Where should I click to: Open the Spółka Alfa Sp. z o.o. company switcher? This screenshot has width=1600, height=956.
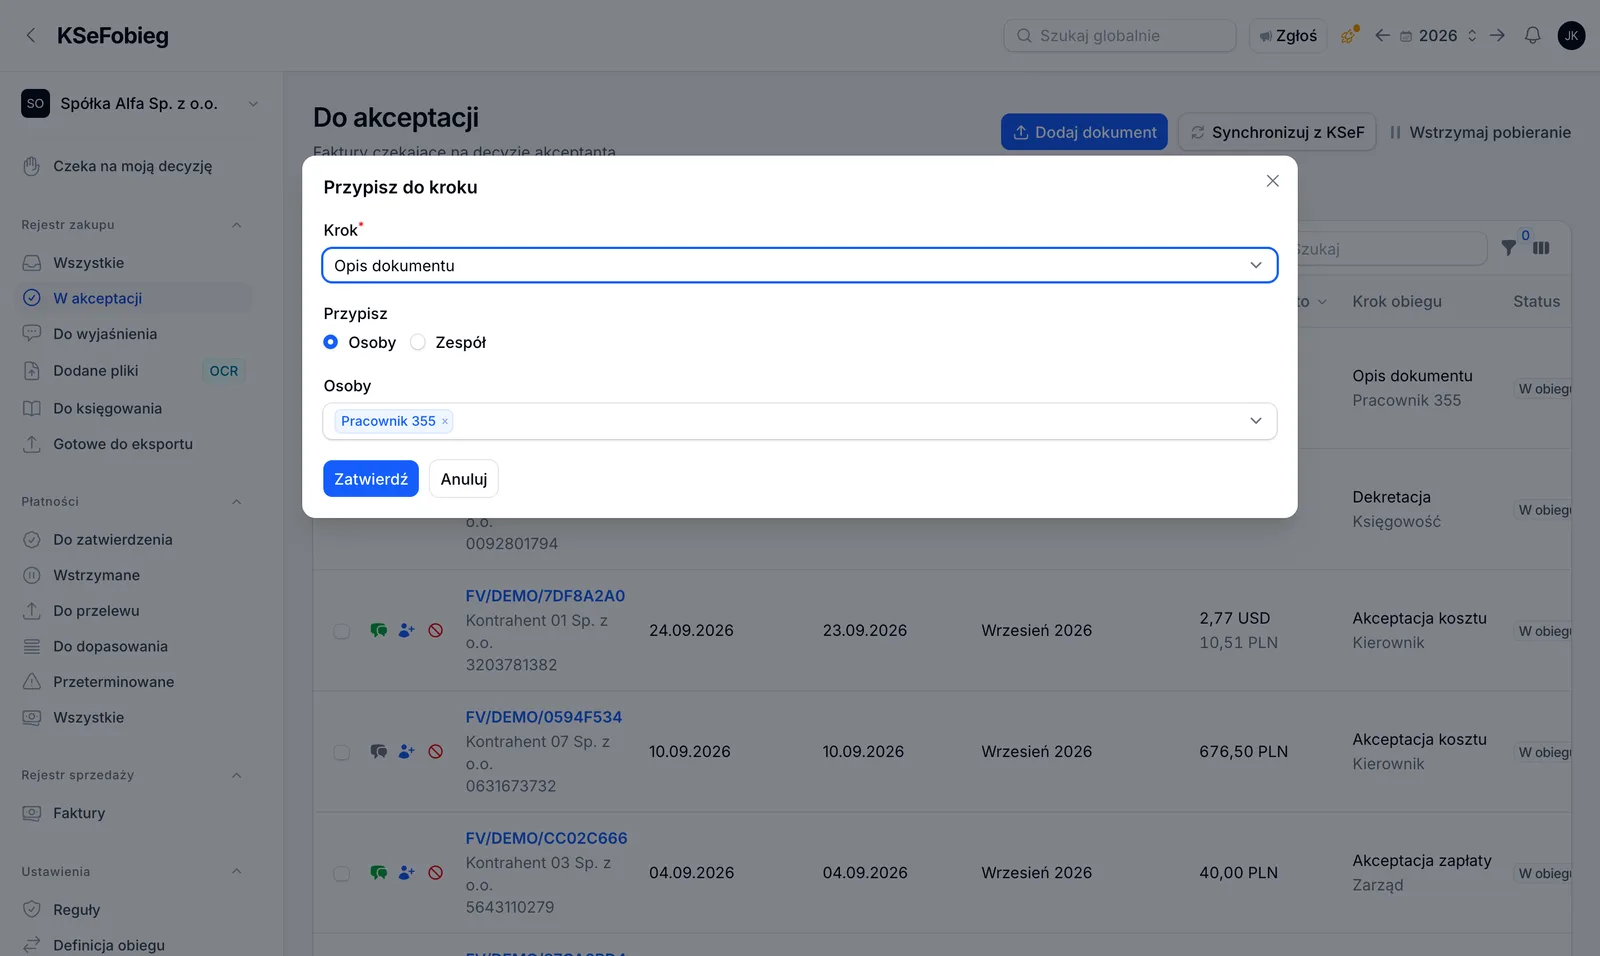[x=140, y=104]
